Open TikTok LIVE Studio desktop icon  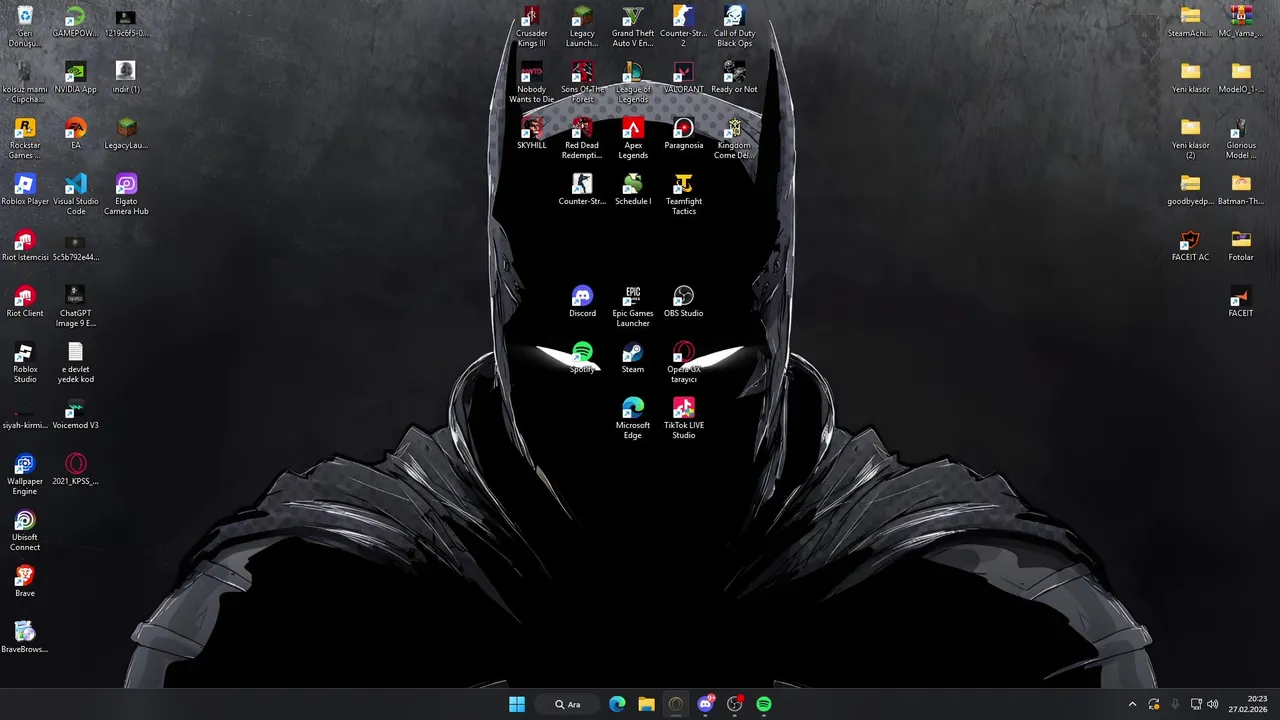[683, 419]
